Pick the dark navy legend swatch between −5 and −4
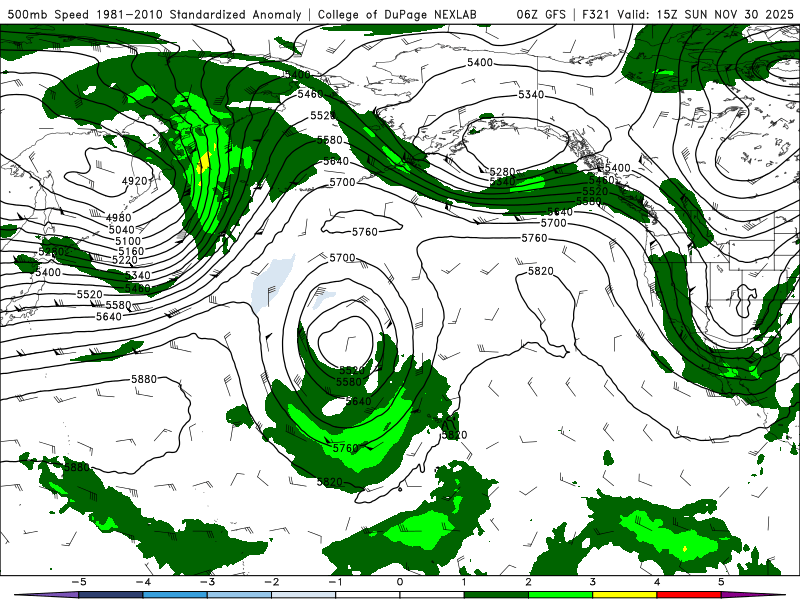Screen dimensions: 800x600 tap(111, 595)
